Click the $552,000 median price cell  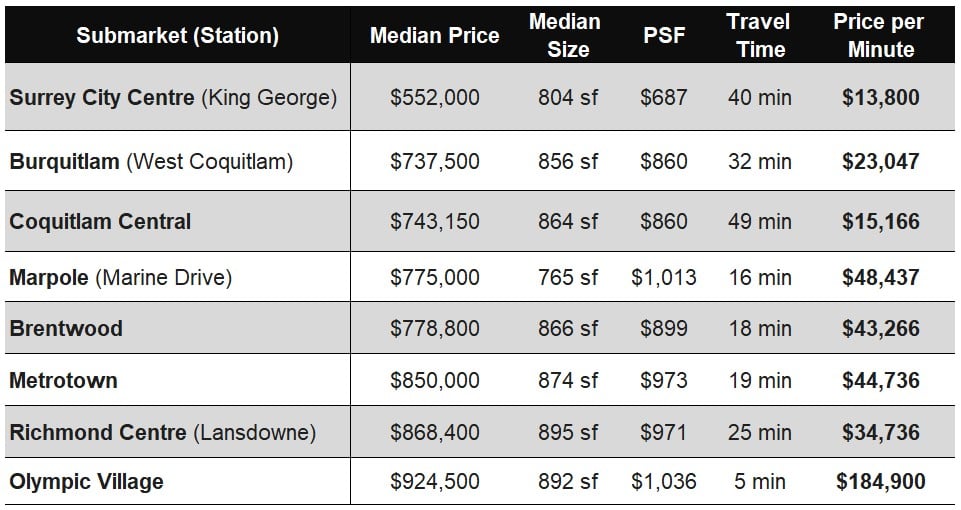pyautogui.click(x=434, y=98)
